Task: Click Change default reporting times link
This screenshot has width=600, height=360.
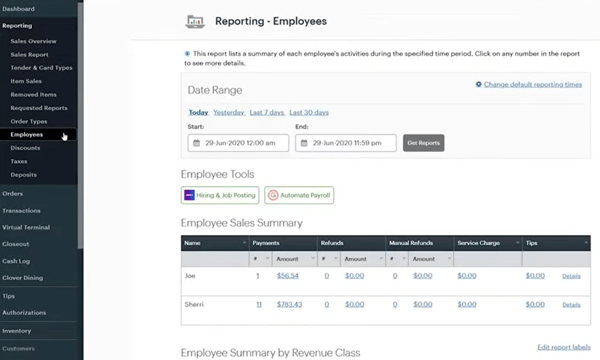Action: [x=533, y=84]
